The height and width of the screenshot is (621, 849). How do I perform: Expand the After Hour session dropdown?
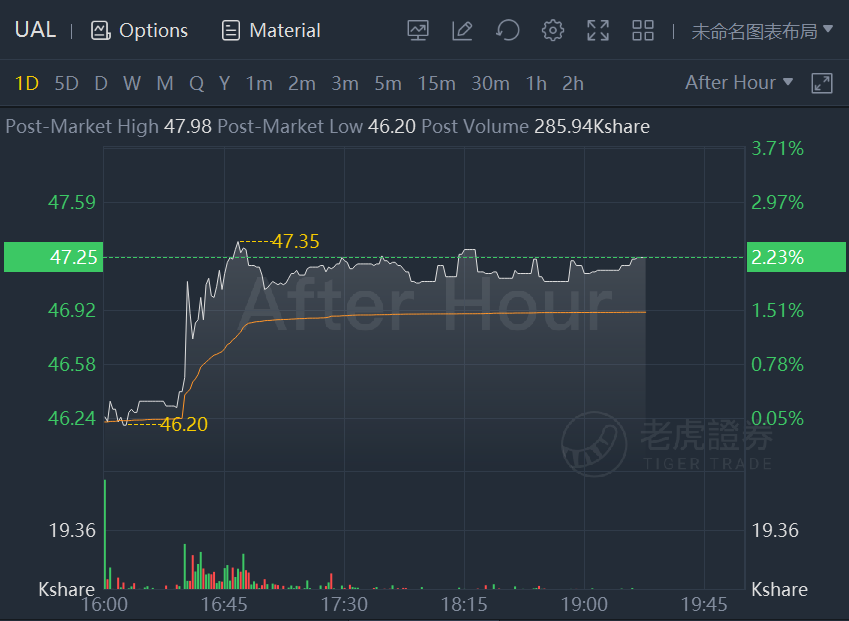point(739,83)
